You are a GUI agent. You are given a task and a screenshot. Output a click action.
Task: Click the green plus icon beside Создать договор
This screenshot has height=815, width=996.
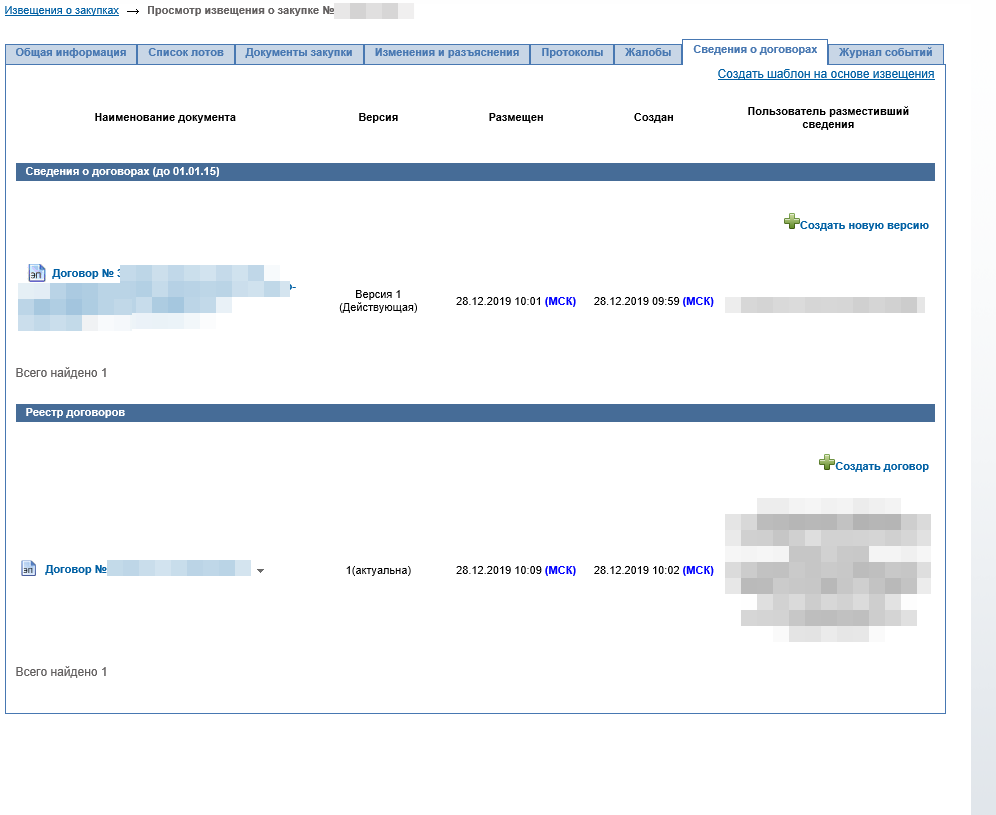(x=826, y=462)
